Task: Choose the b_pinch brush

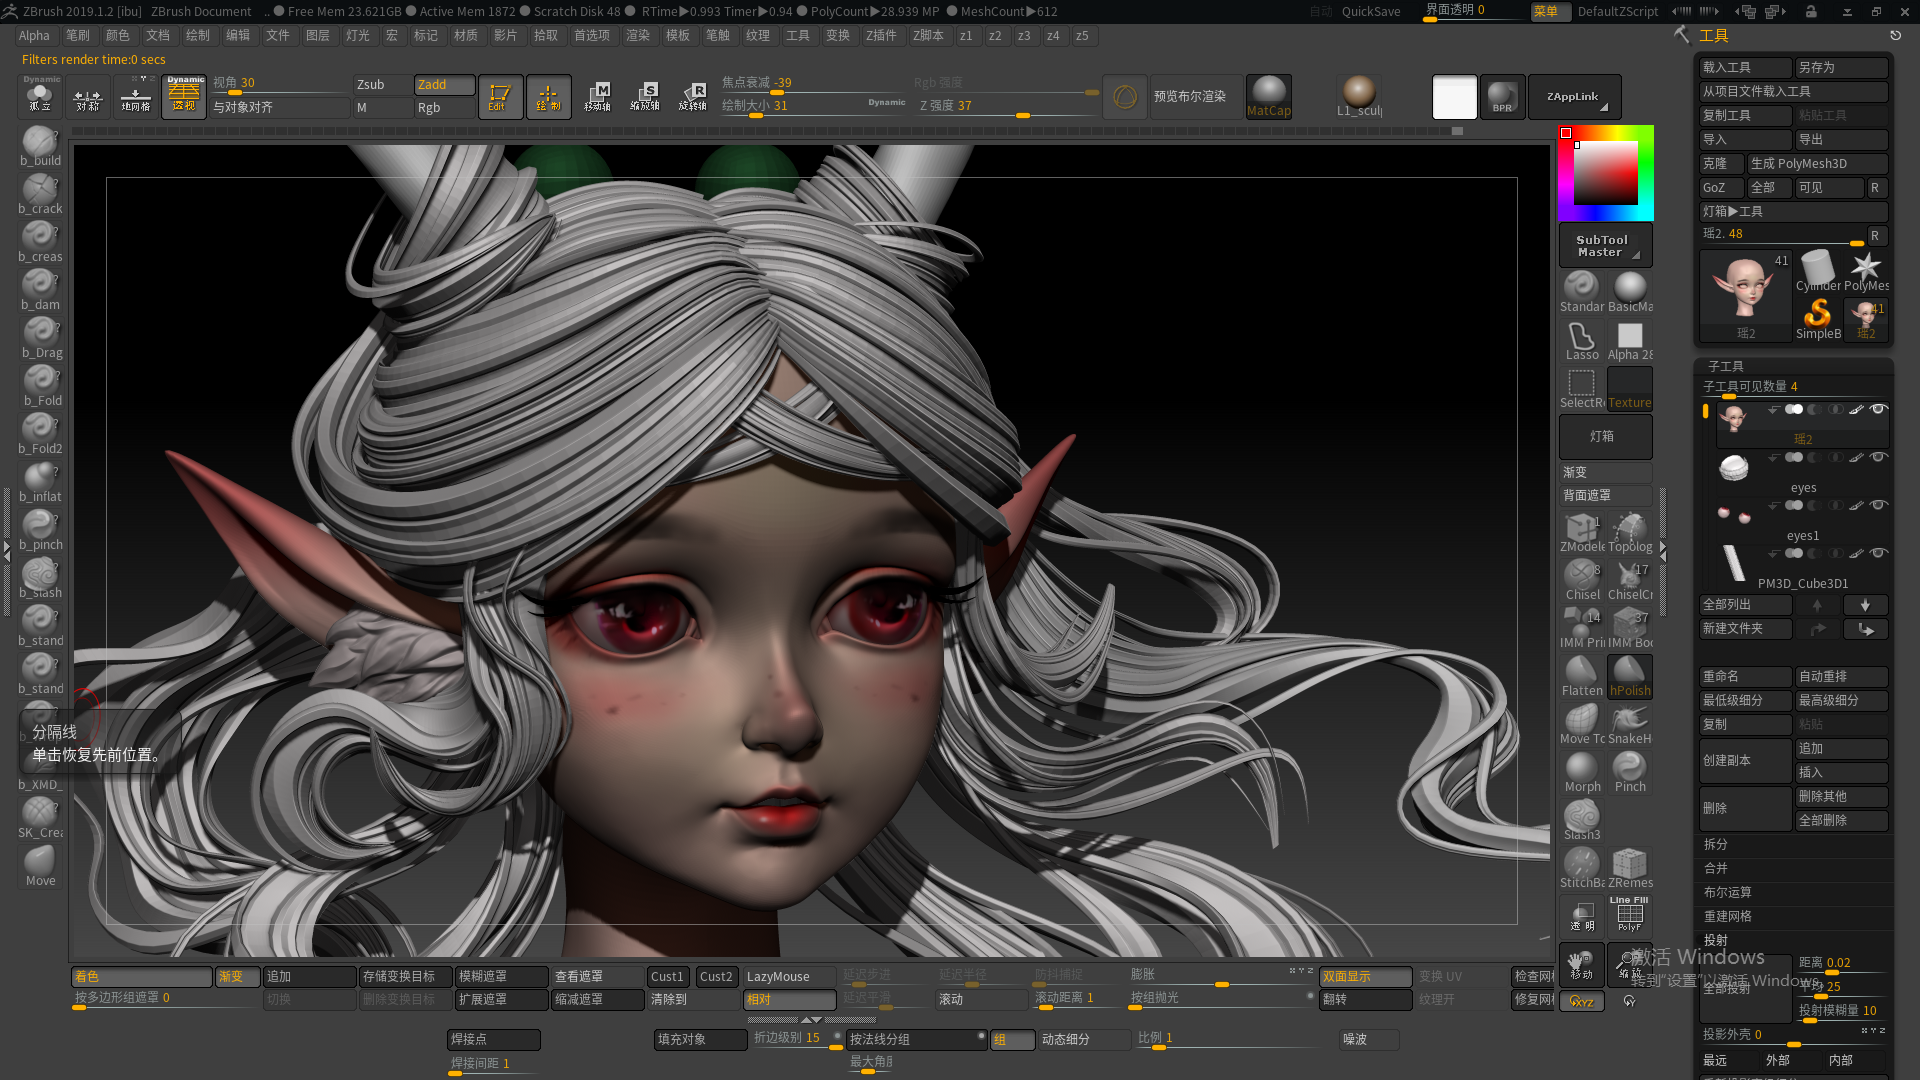Action: (x=40, y=530)
